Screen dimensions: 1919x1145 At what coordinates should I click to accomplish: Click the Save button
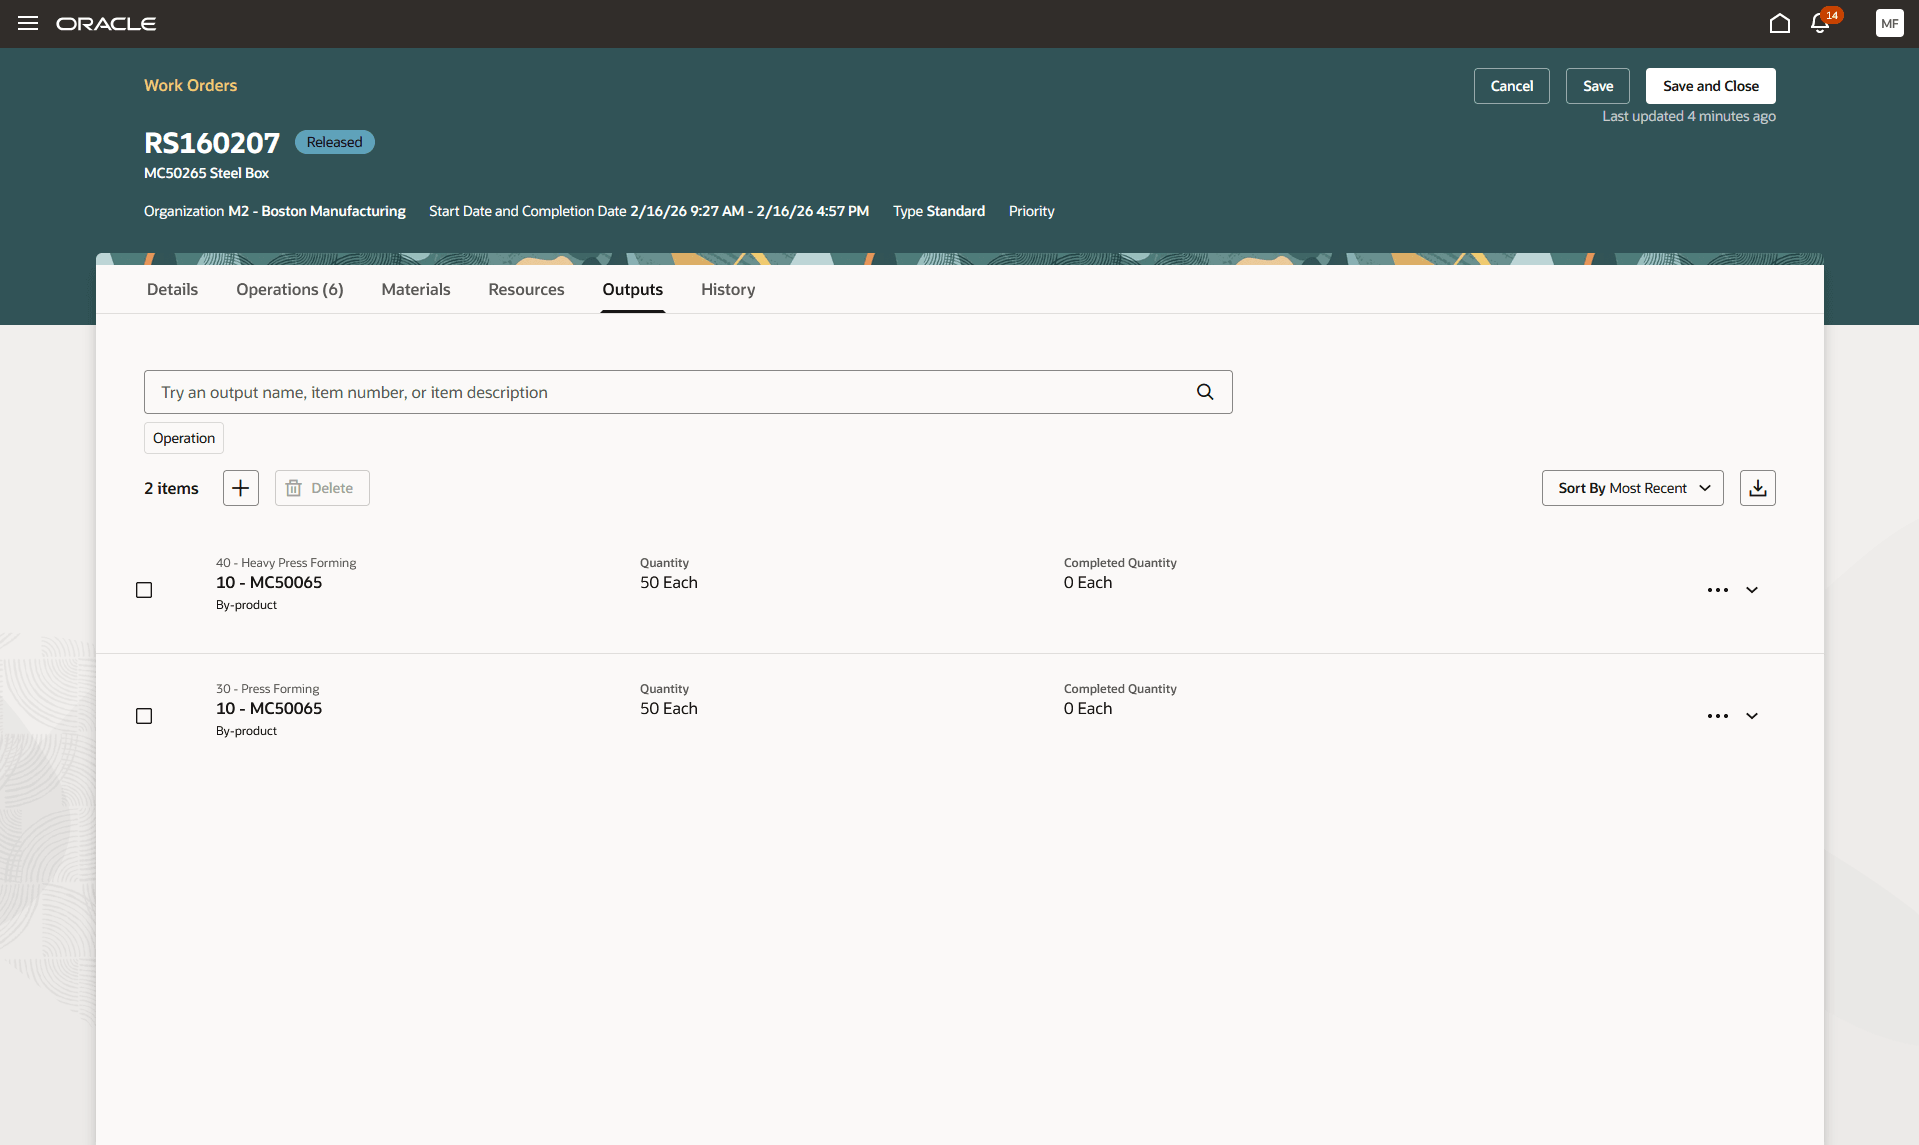[x=1598, y=86]
